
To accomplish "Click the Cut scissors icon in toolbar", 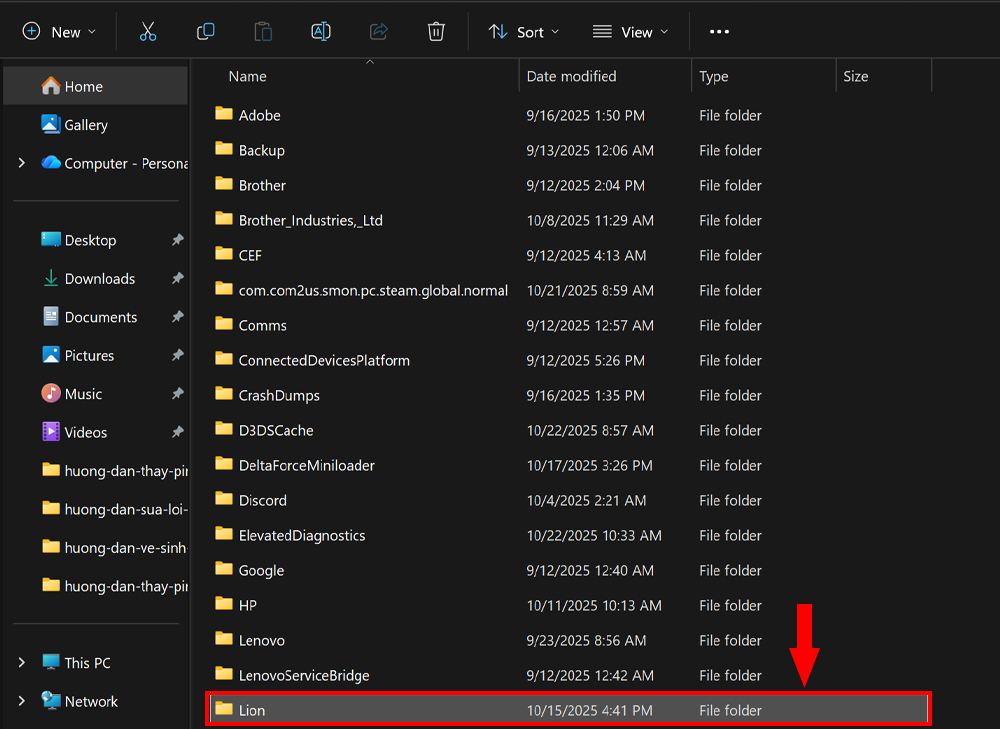I will pos(148,32).
